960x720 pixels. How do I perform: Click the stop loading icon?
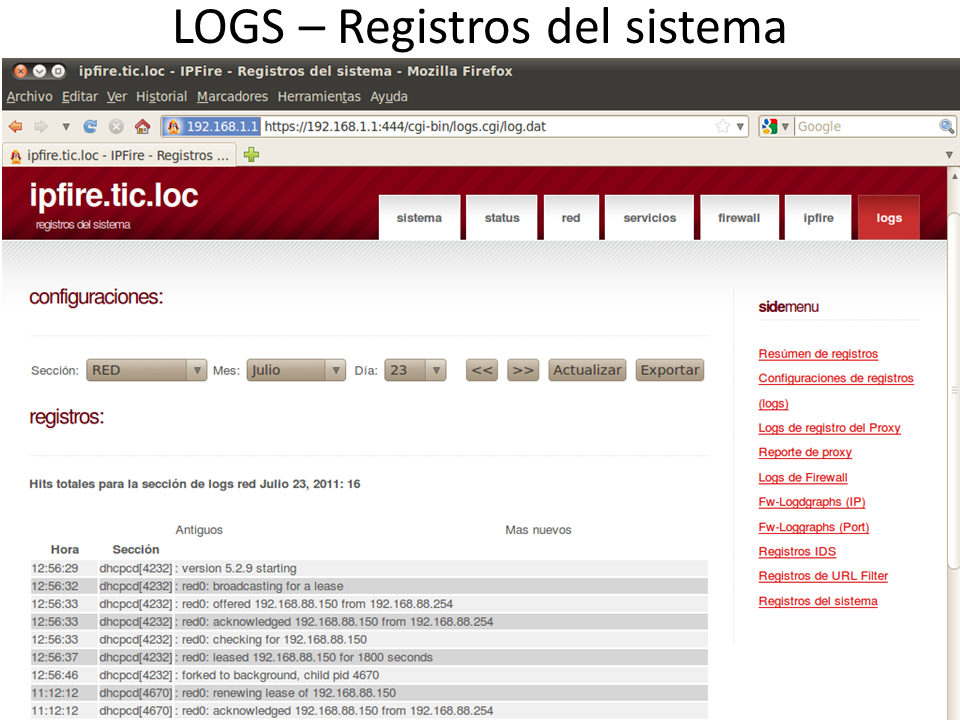coord(116,127)
